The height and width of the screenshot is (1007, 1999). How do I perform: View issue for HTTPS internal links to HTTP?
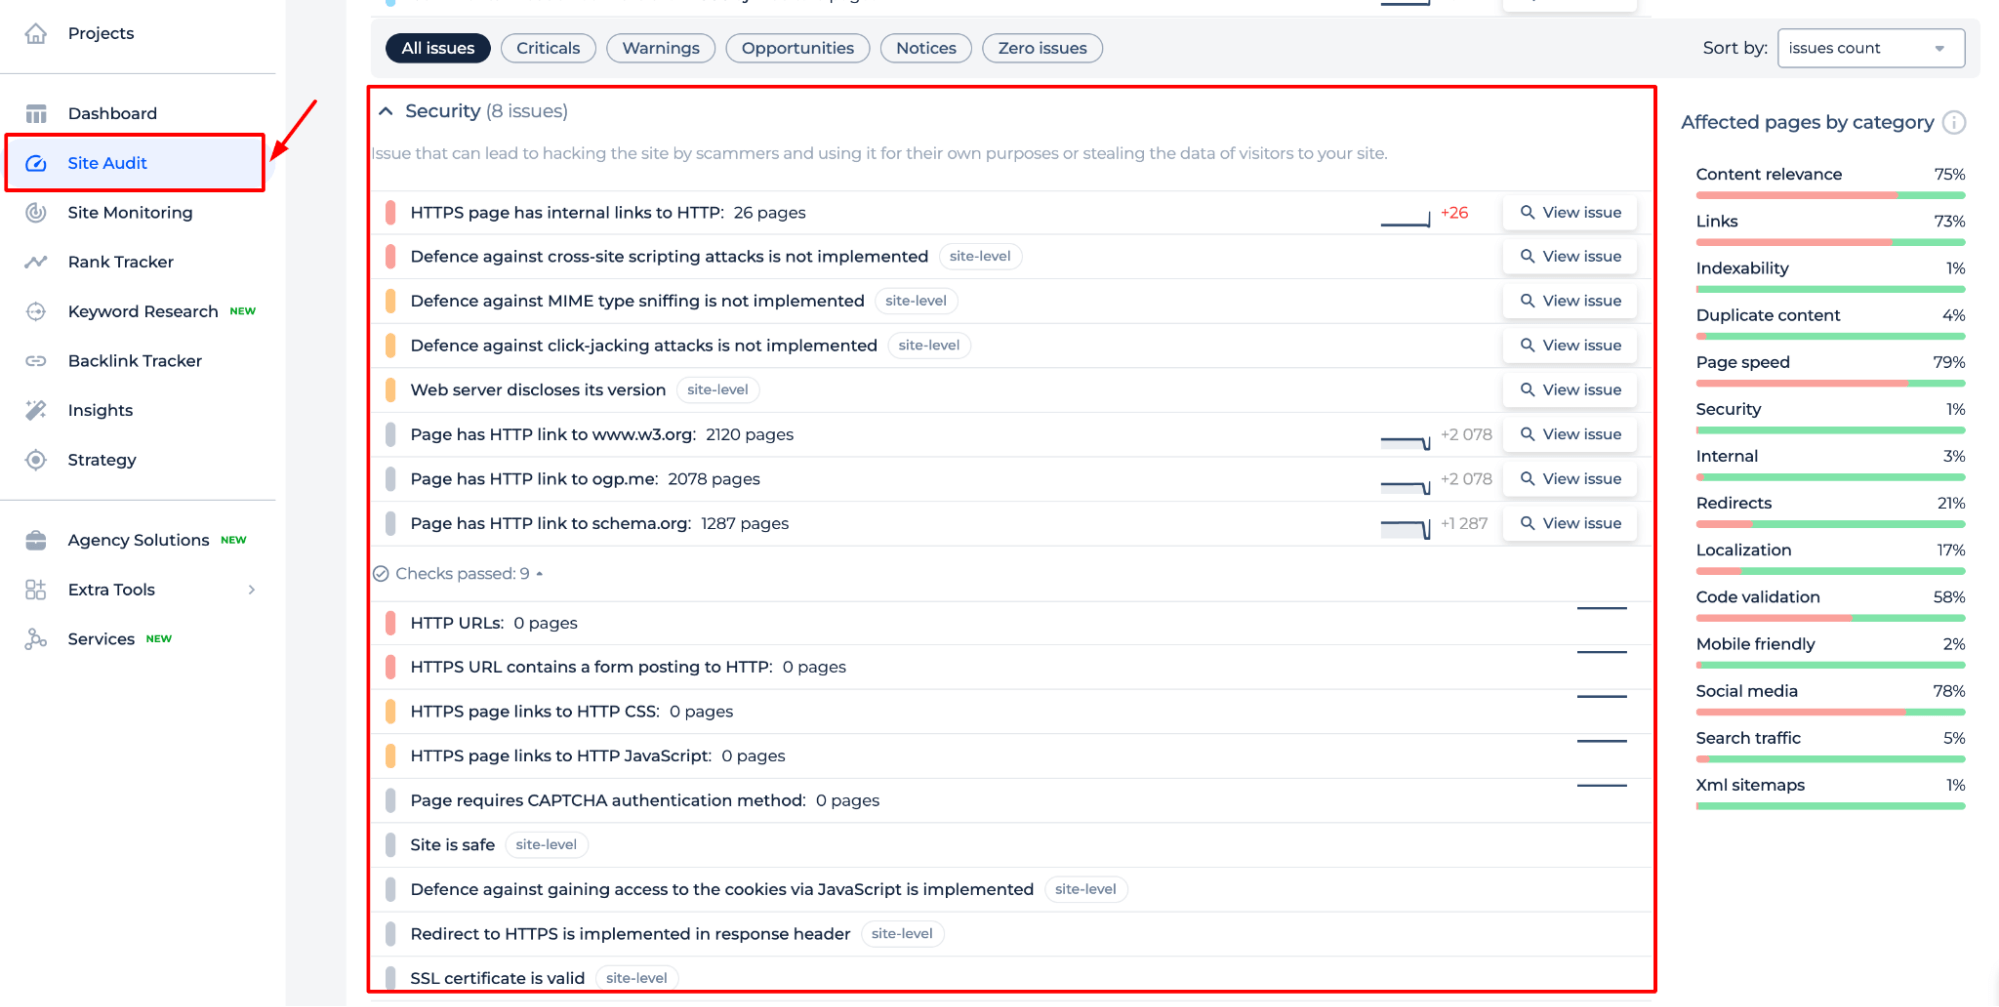point(1570,212)
